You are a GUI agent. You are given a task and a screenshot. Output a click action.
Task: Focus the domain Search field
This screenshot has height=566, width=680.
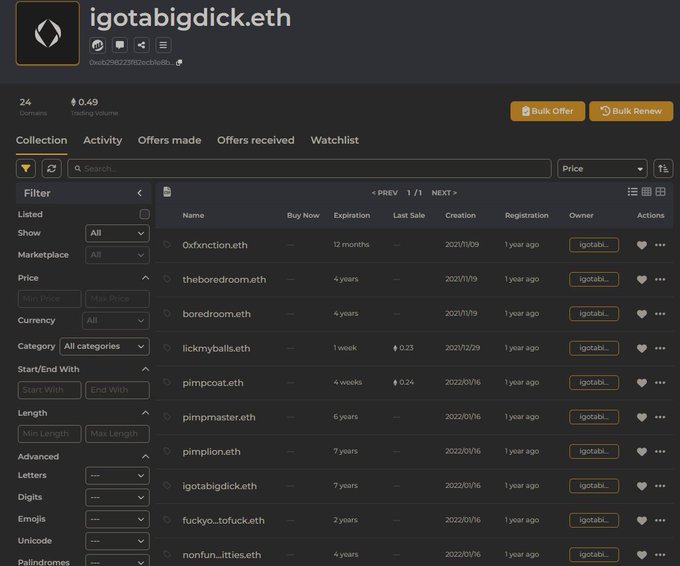(309, 169)
